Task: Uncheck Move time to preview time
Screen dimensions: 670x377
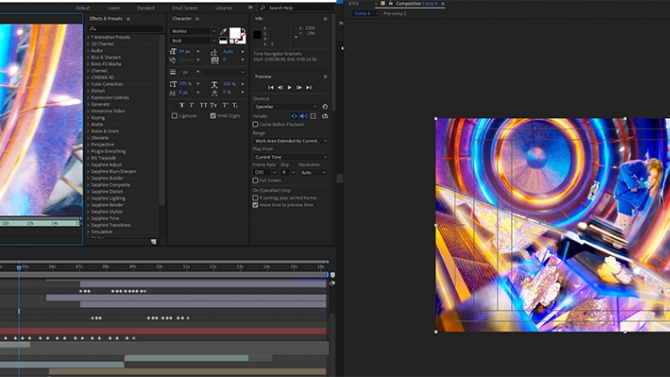Action: coord(255,205)
